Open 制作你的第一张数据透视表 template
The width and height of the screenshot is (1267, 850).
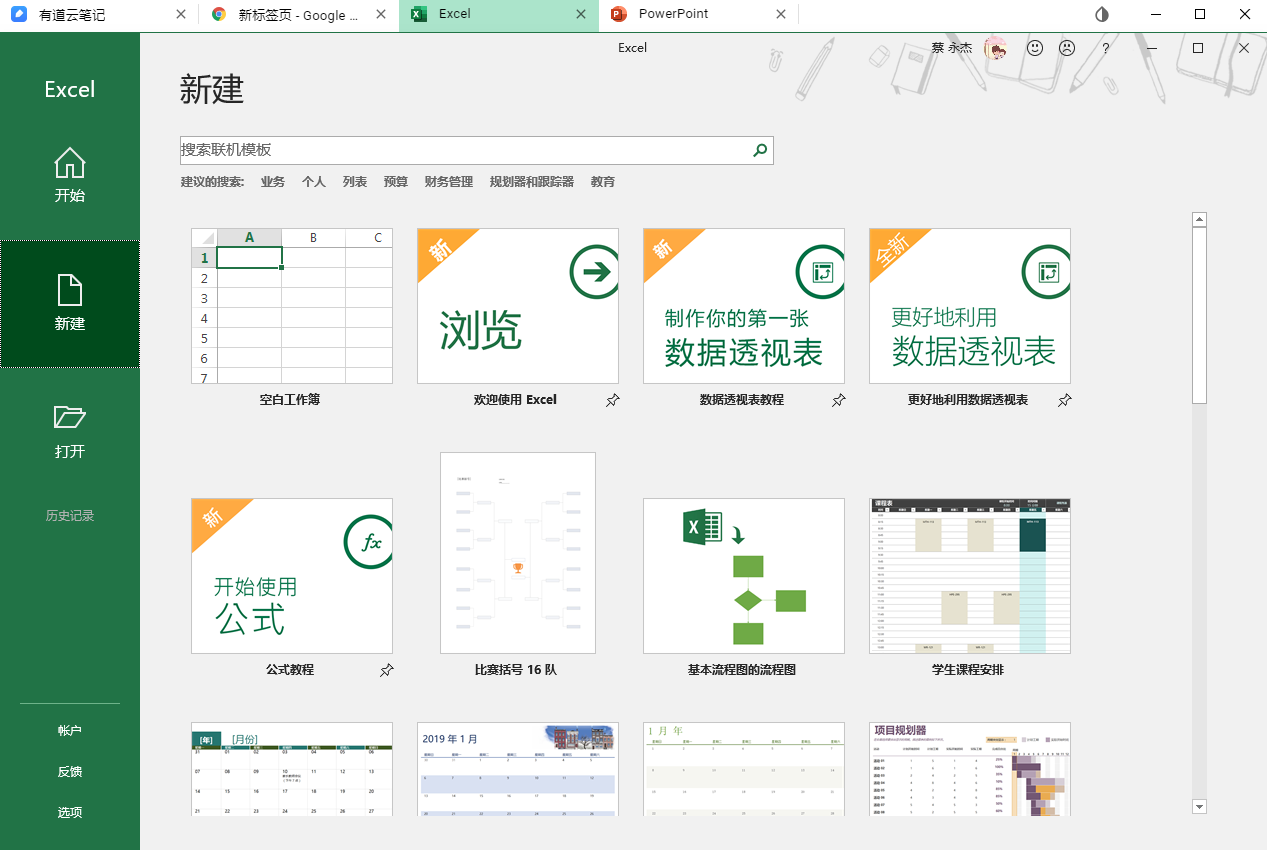[x=744, y=306]
